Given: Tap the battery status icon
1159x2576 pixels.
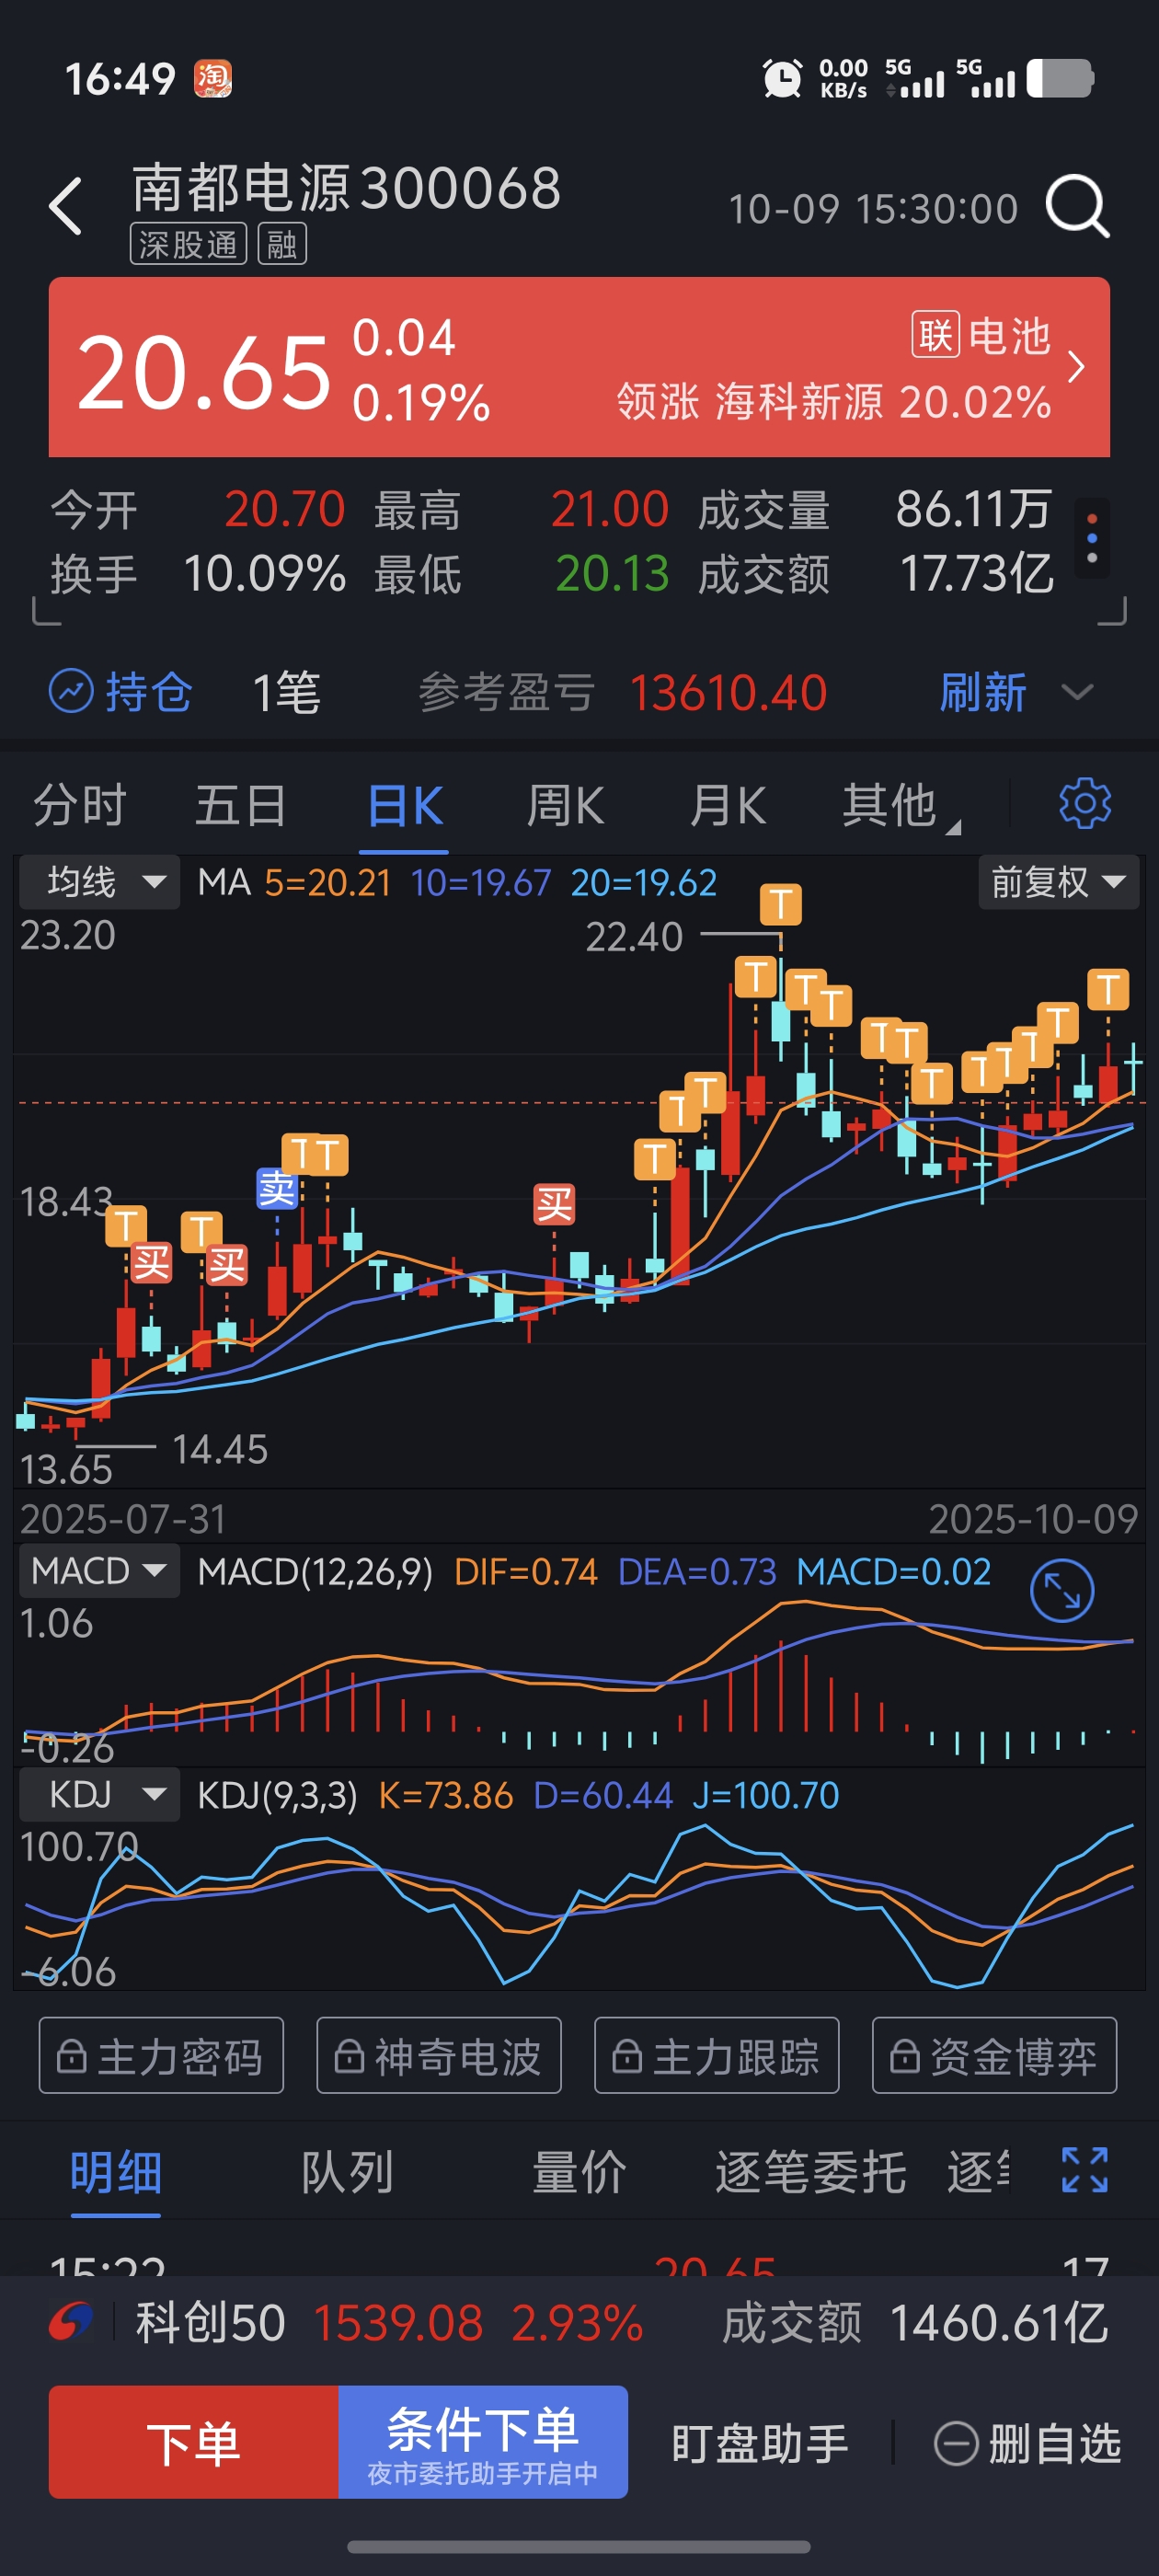Looking at the screenshot, I should click(x=1060, y=78).
